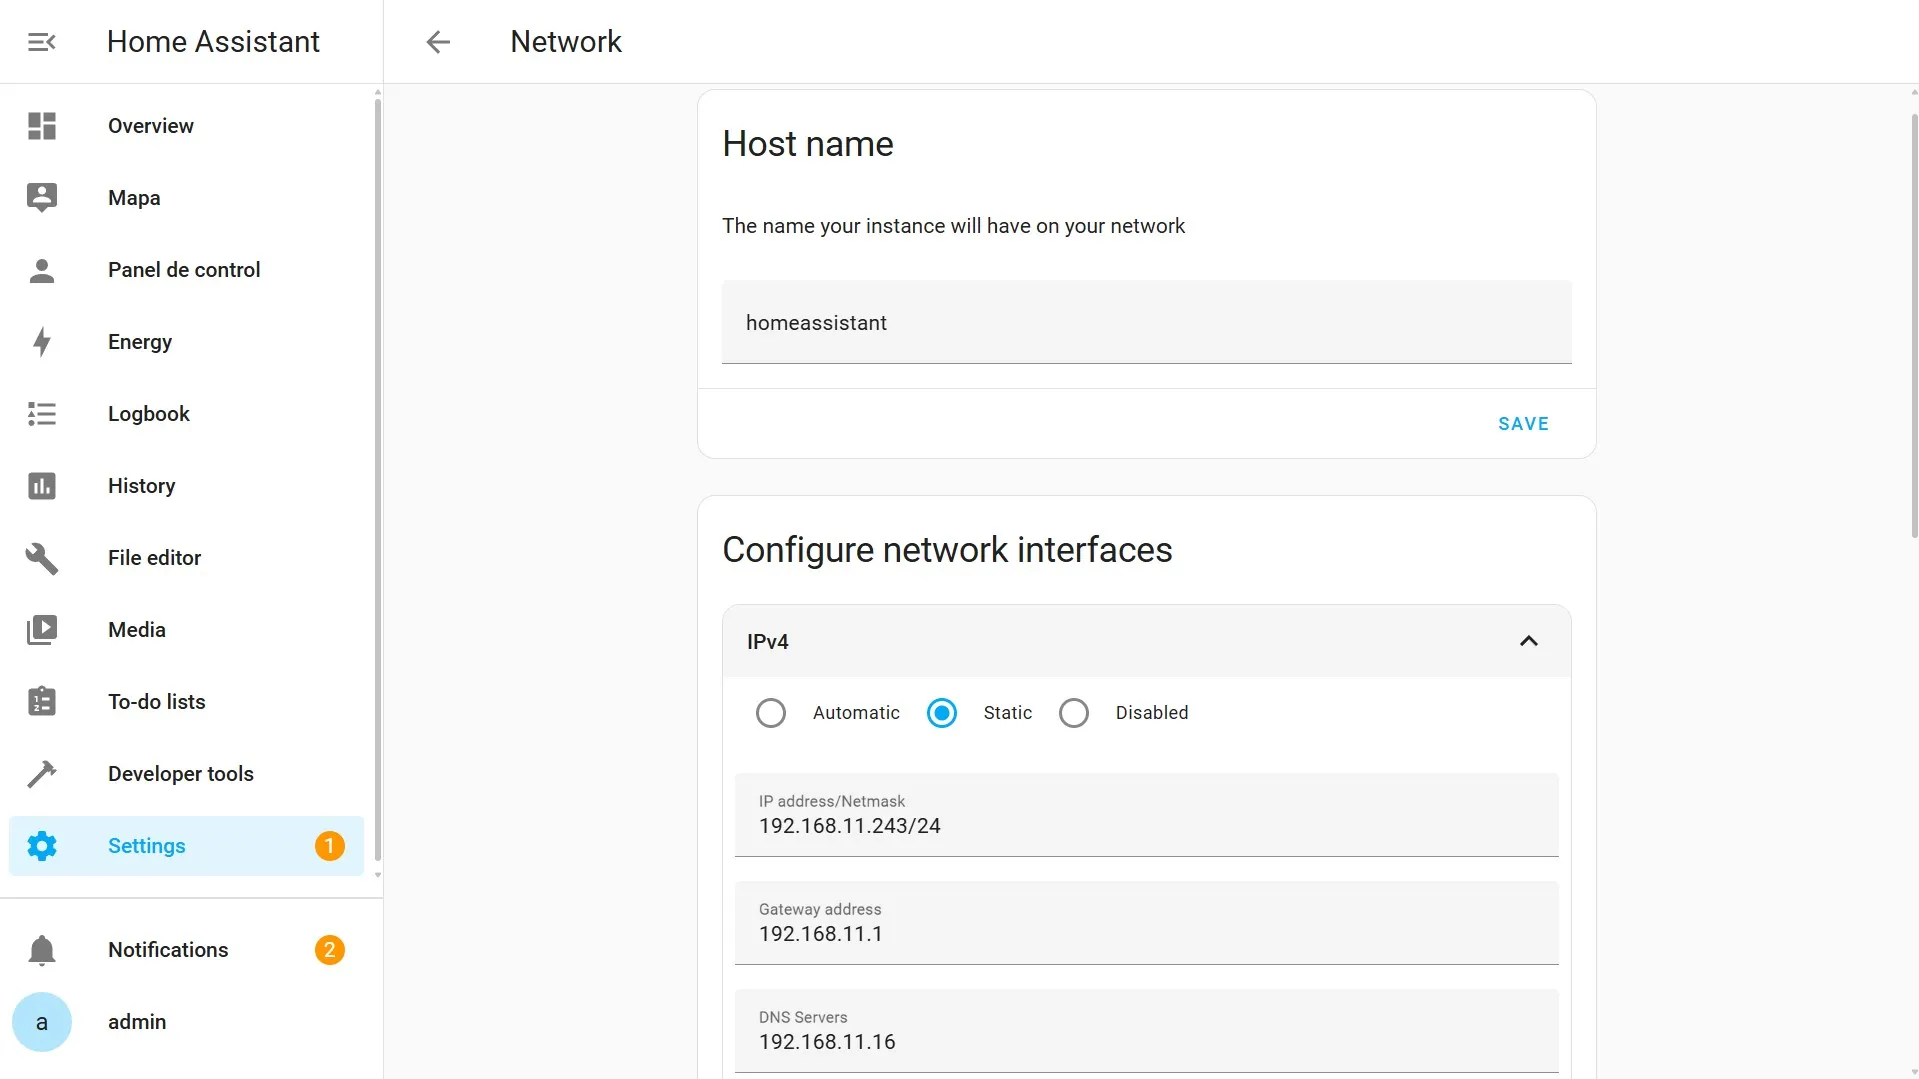Viewport: 1919px width, 1079px height.
Task: Select the Automatic IPv4 radio button
Action: [x=771, y=713]
